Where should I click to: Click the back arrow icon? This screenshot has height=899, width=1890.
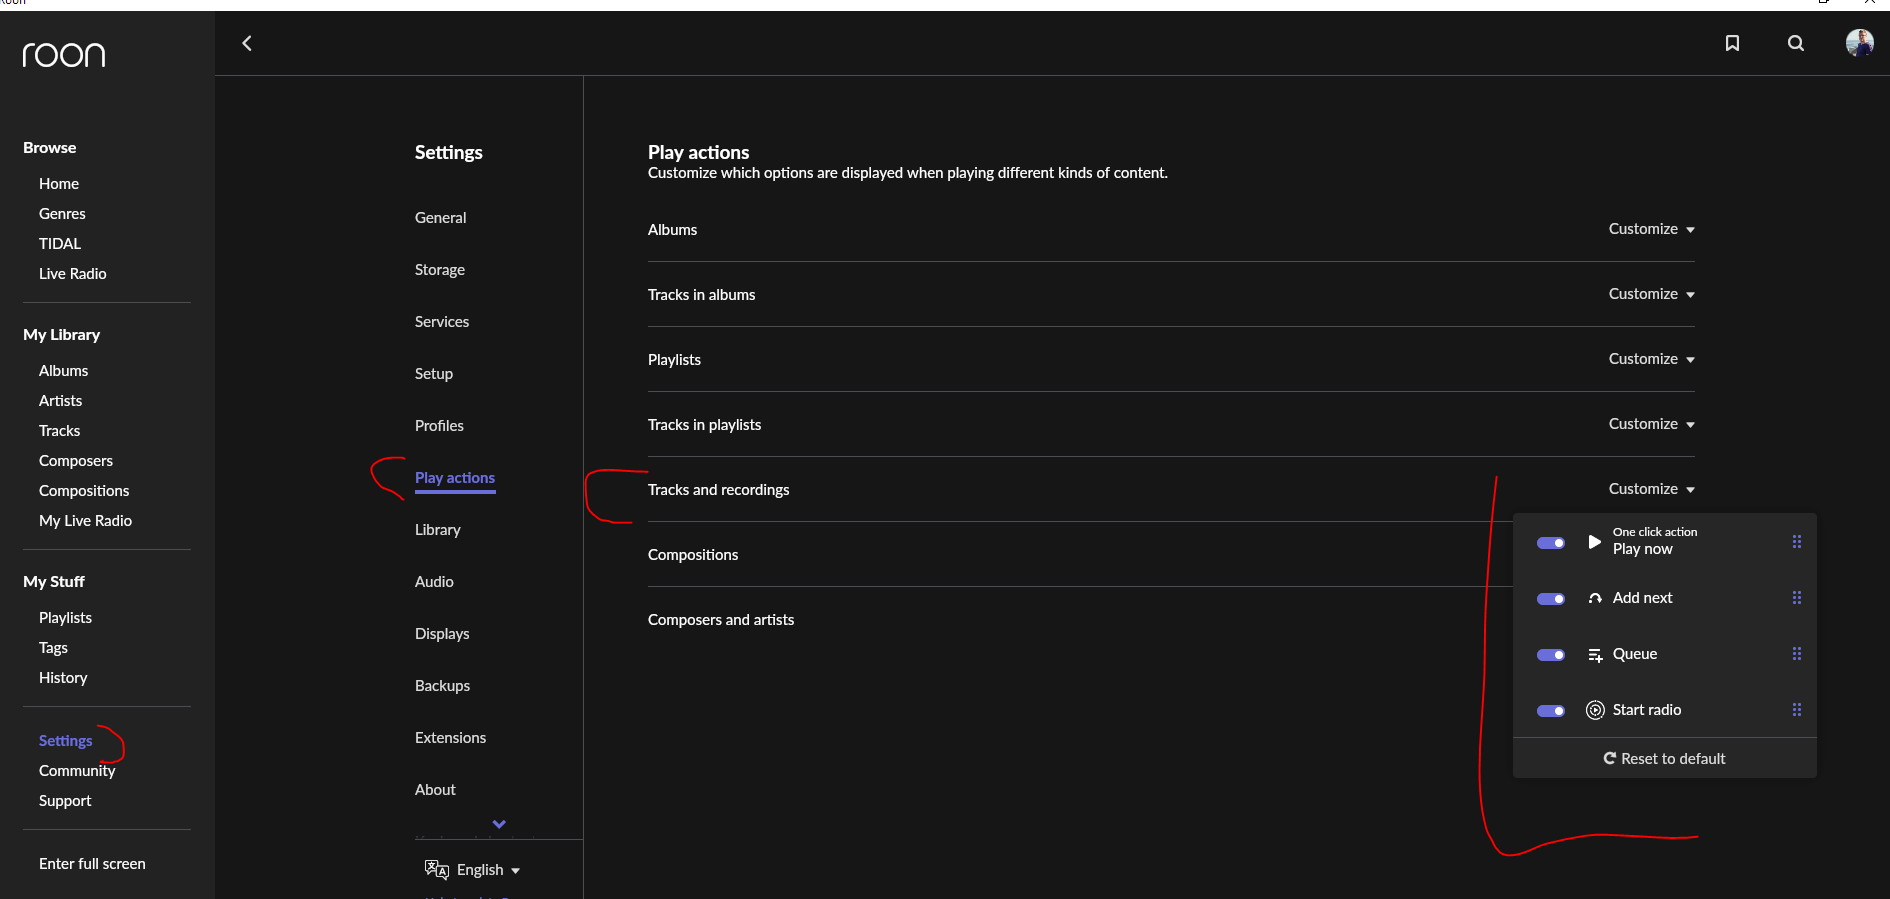click(247, 43)
